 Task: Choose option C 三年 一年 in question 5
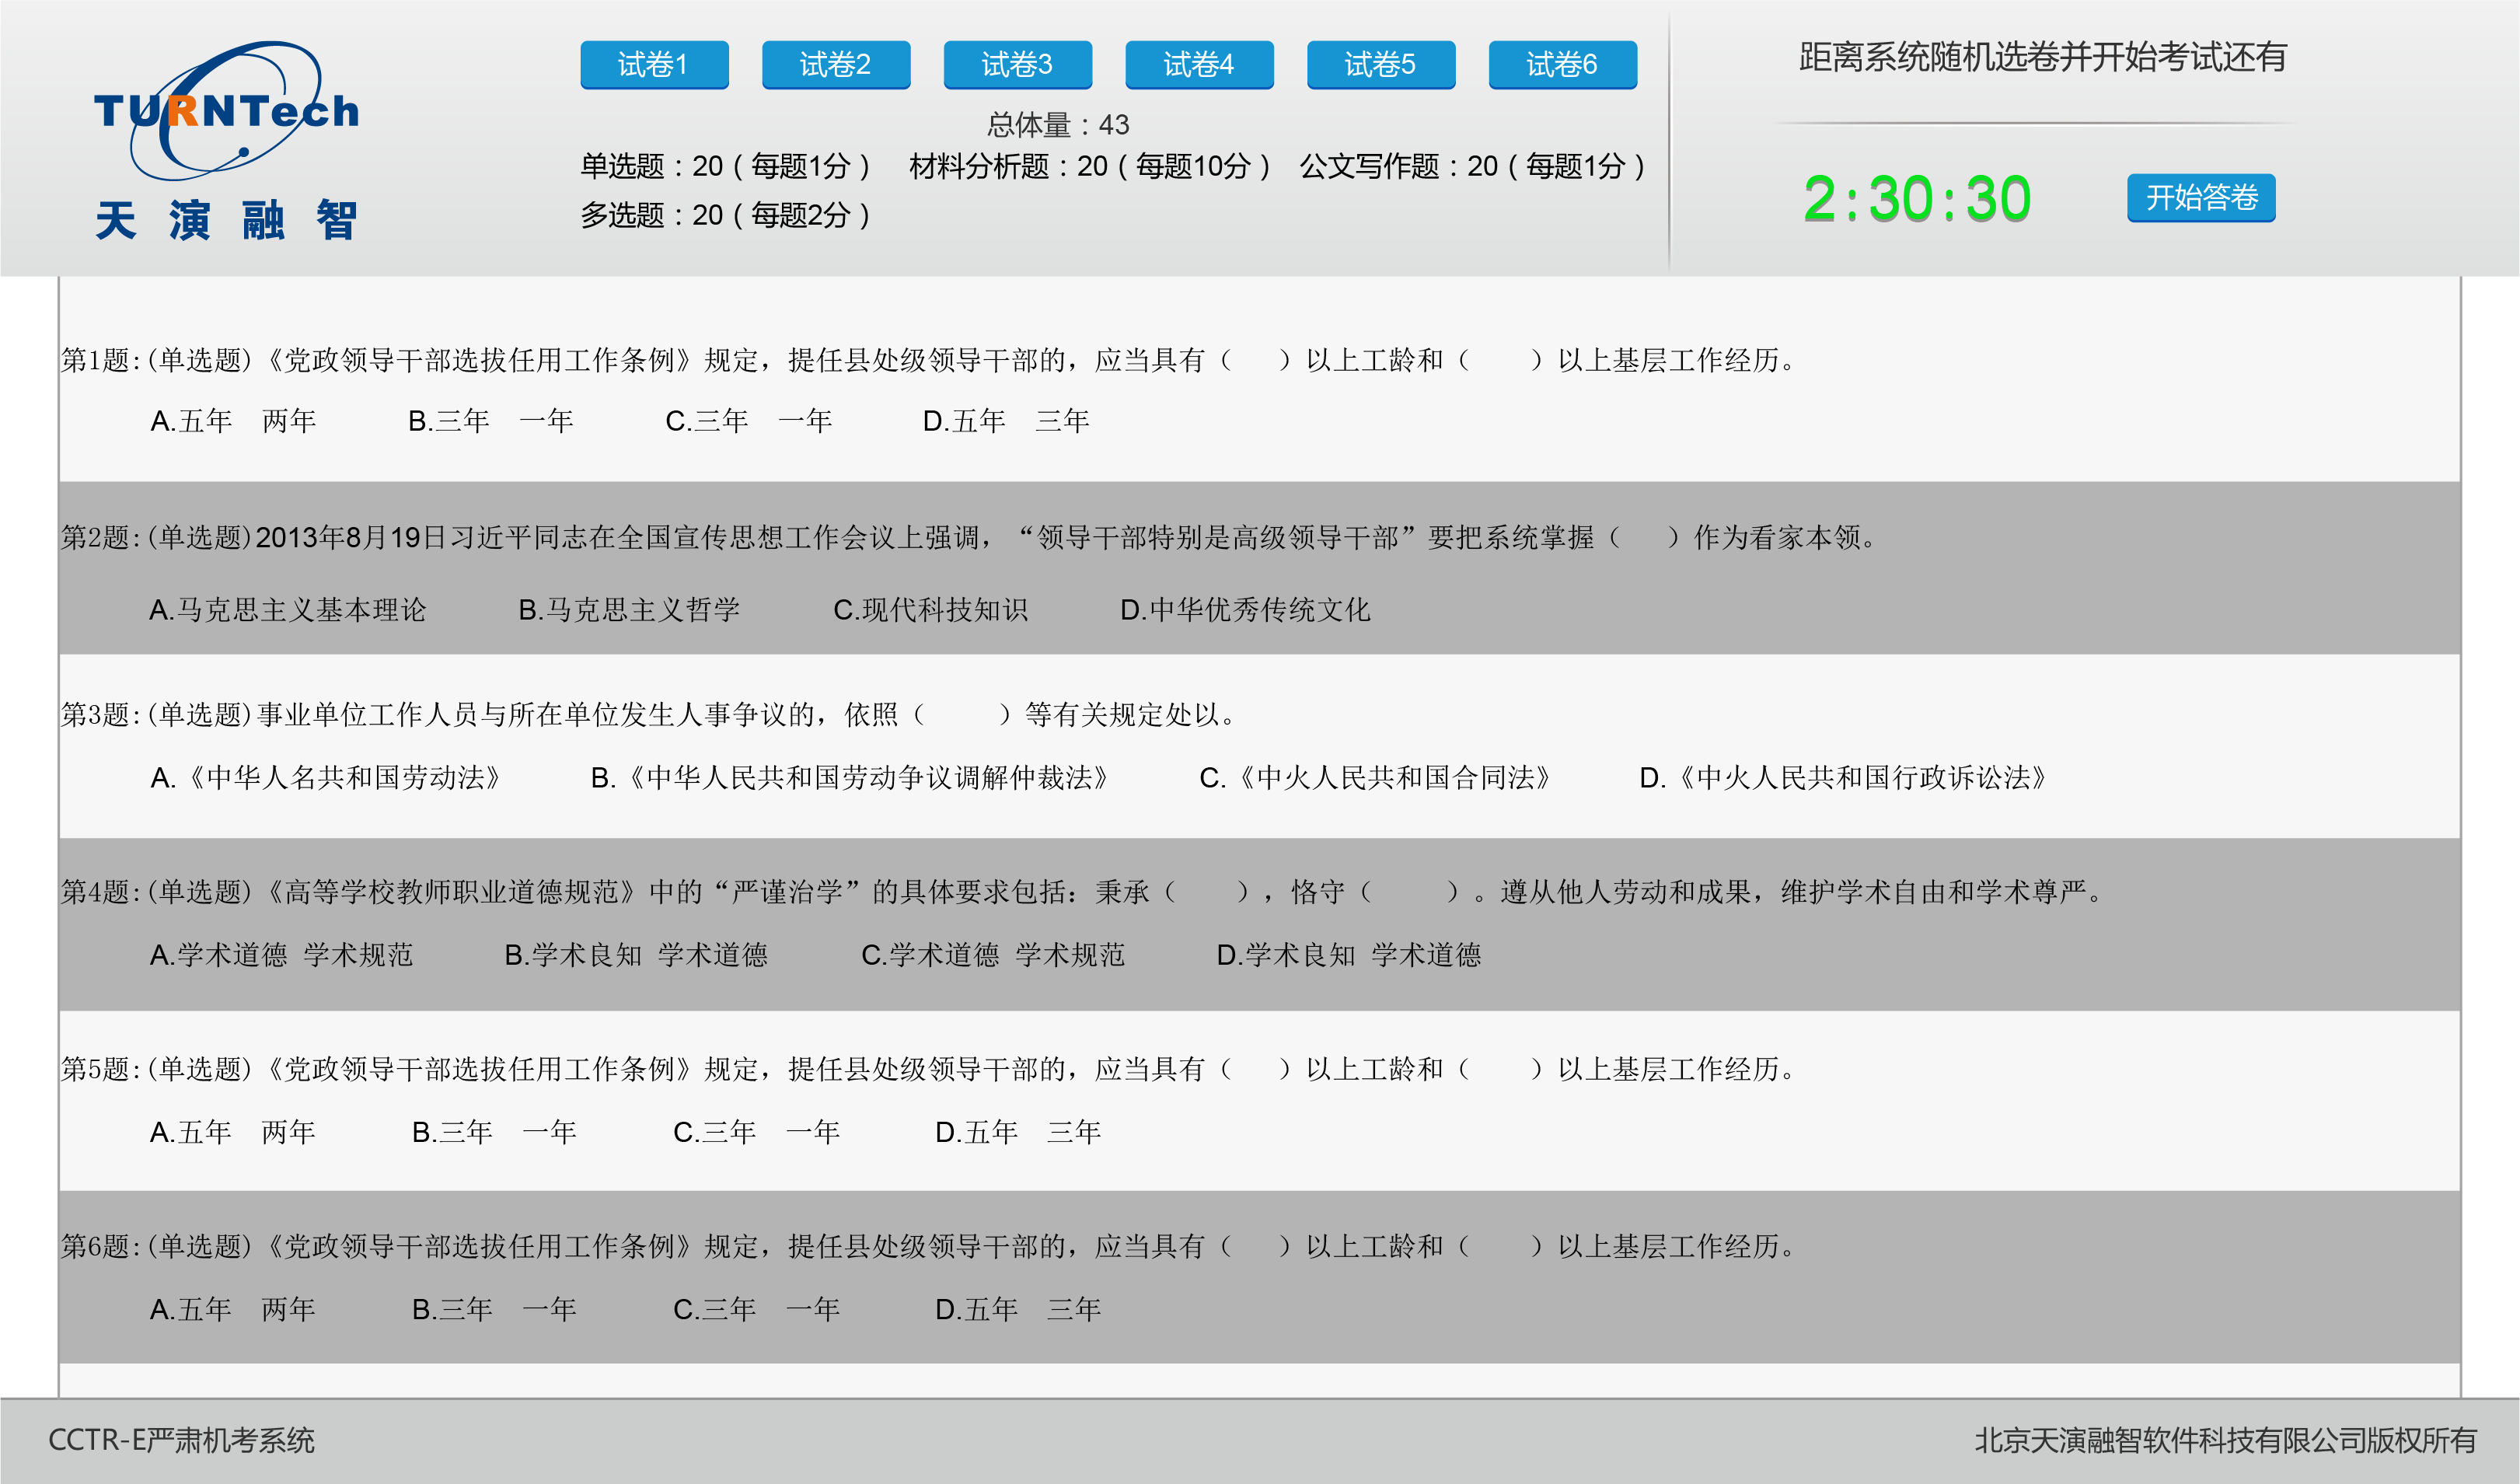(x=756, y=1132)
